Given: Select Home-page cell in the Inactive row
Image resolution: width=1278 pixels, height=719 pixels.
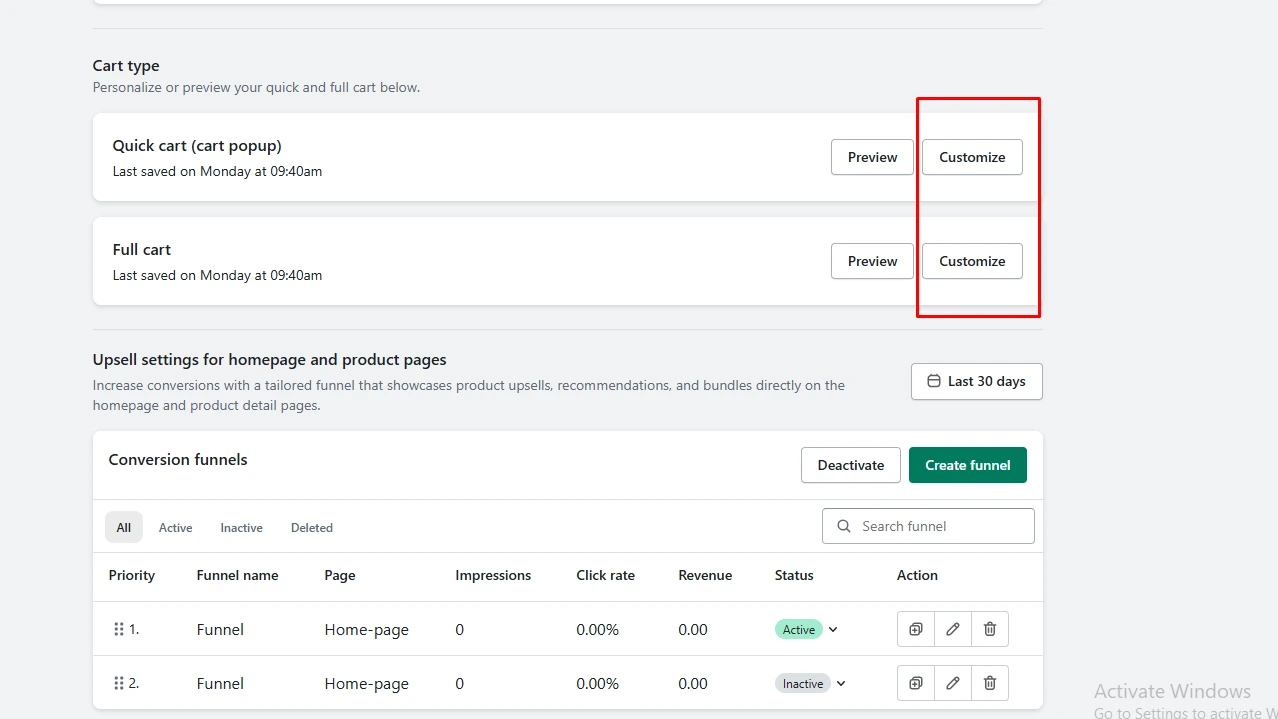Looking at the screenshot, I should coord(366,683).
